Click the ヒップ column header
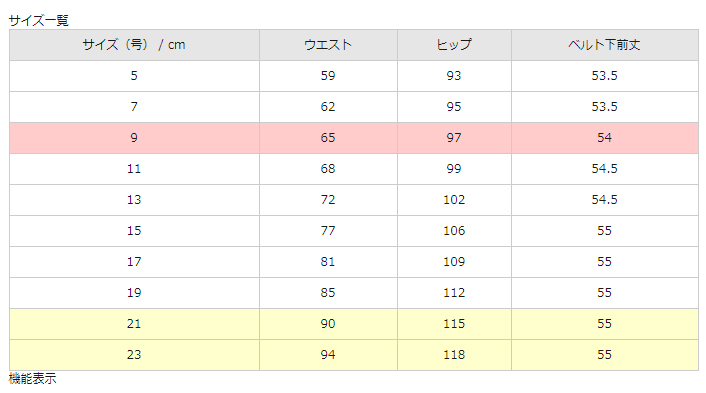The image size is (706, 393). click(454, 45)
